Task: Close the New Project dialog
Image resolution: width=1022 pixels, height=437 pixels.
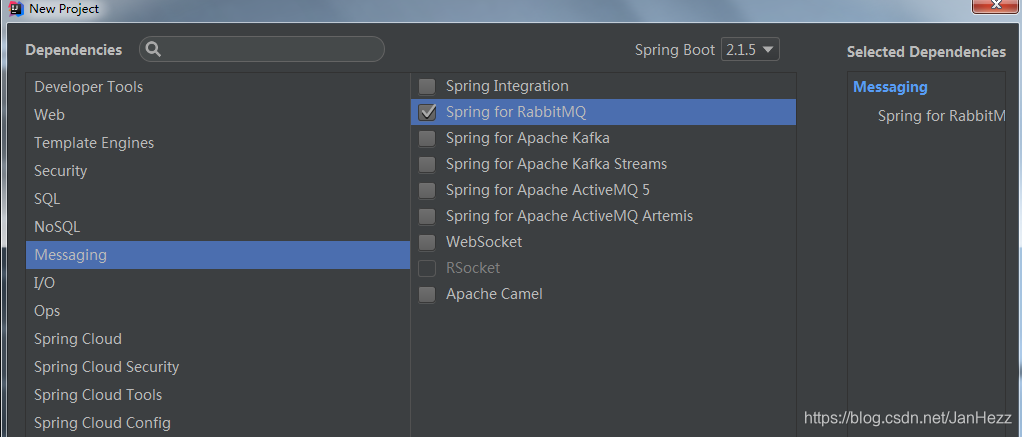Action: (997, 5)
